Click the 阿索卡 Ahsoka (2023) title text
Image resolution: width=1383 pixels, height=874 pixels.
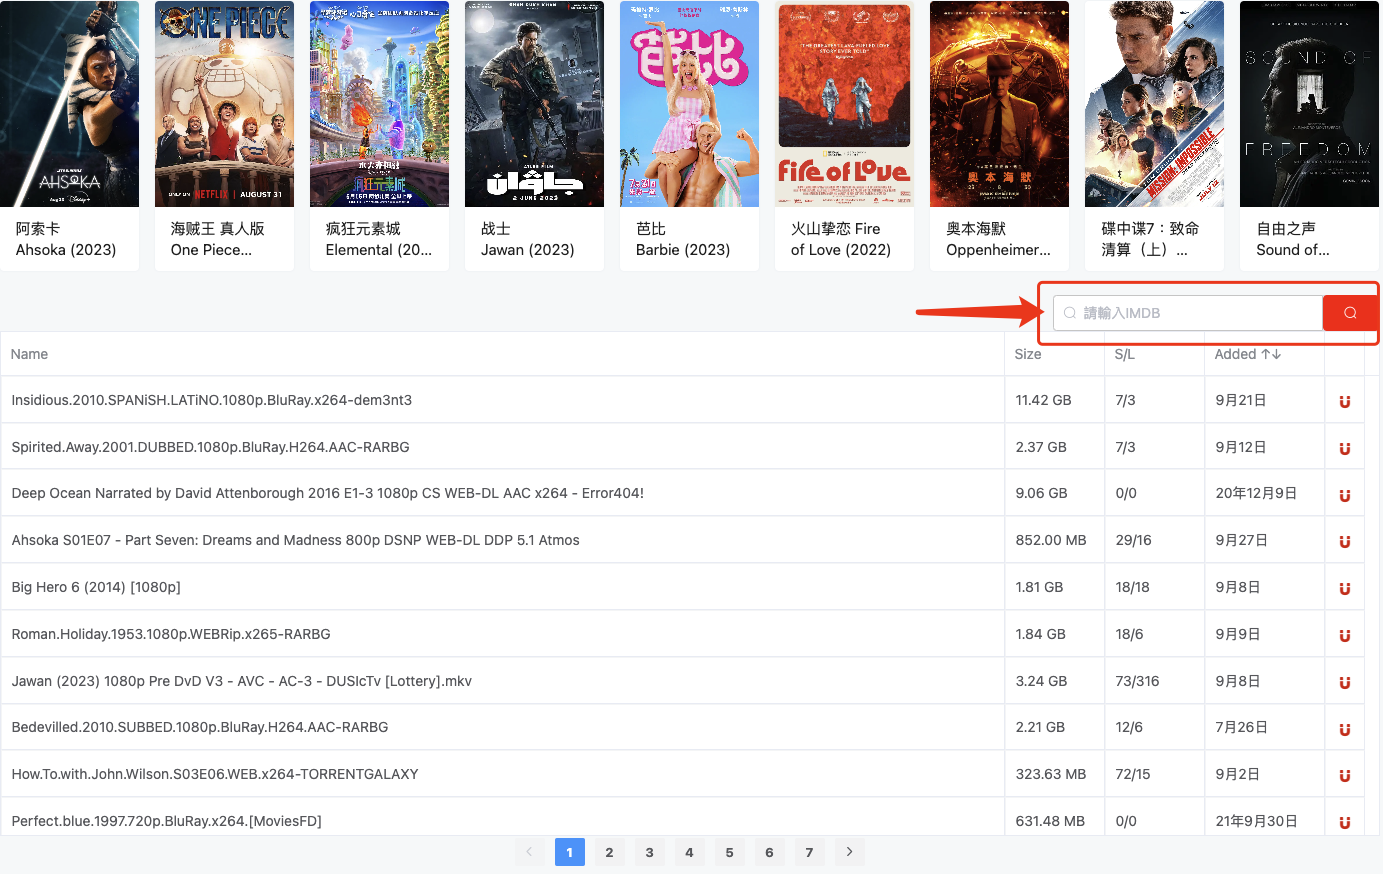pyautogui.click(x=66, y=239)
